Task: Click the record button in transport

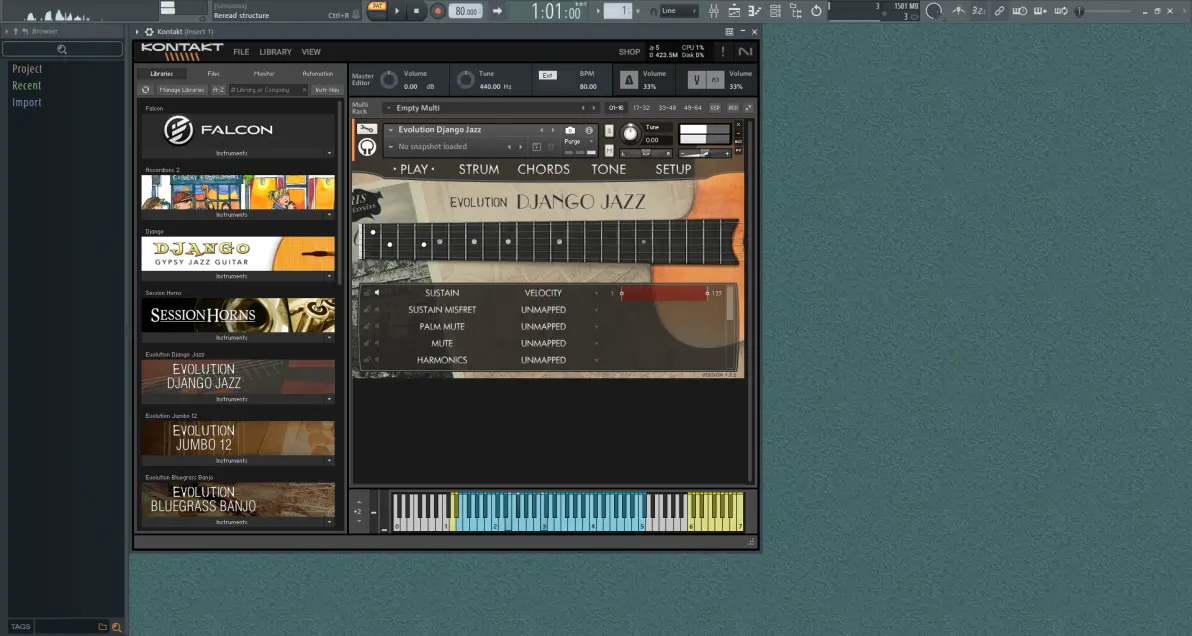Action: (437, 11)
